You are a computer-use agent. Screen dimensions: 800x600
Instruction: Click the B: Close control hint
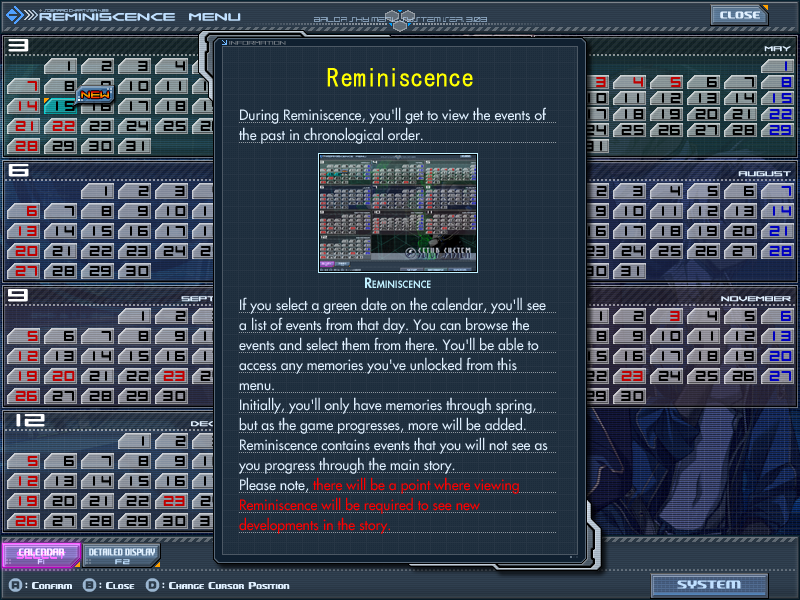tap(109, 585)
